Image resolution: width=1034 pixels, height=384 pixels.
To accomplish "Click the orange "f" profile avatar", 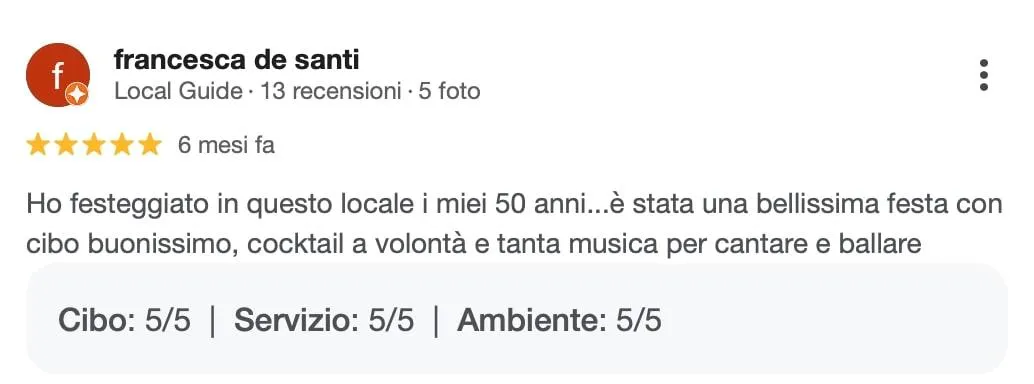I will (58, 75).
